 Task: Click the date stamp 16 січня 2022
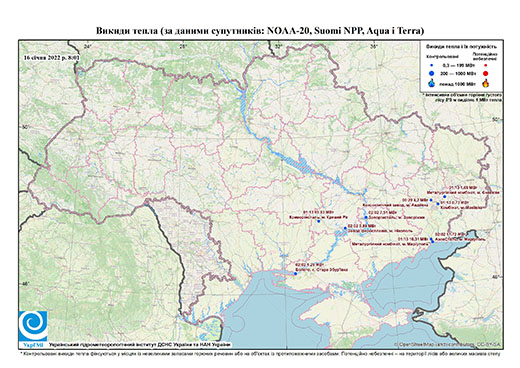pos(52,57)
